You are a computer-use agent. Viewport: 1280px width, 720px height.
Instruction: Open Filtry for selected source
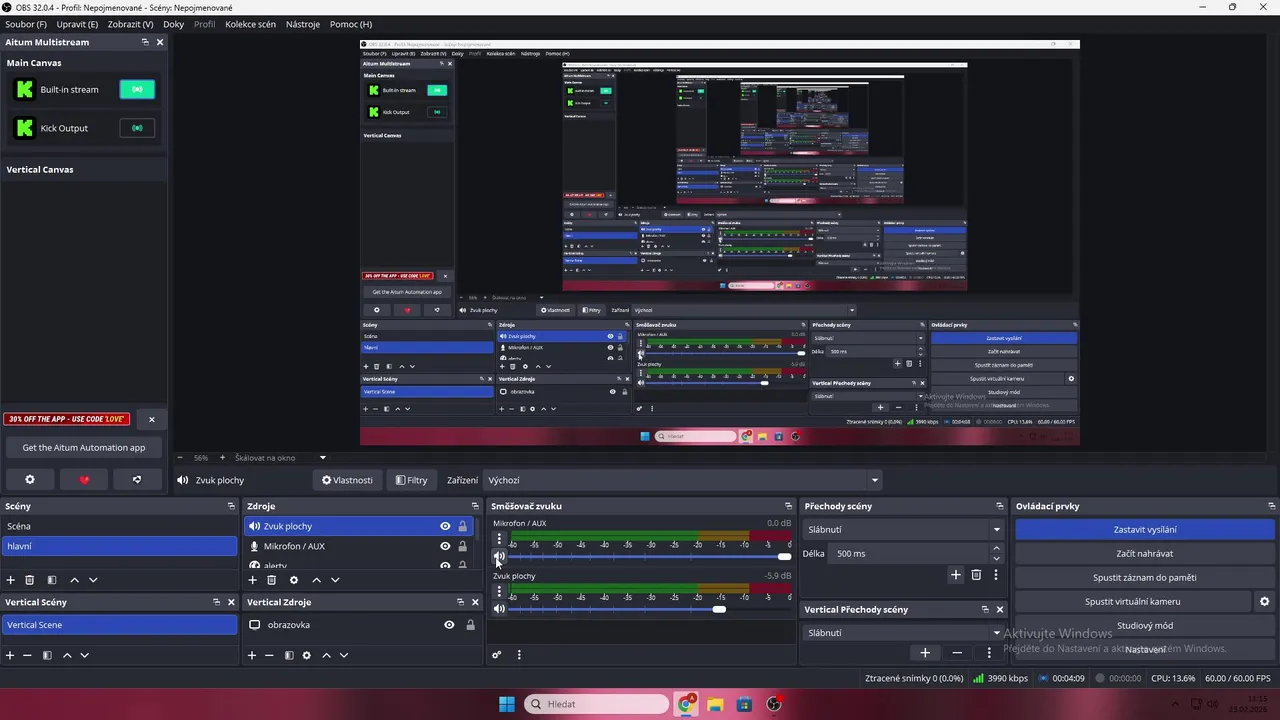(411, 480)
